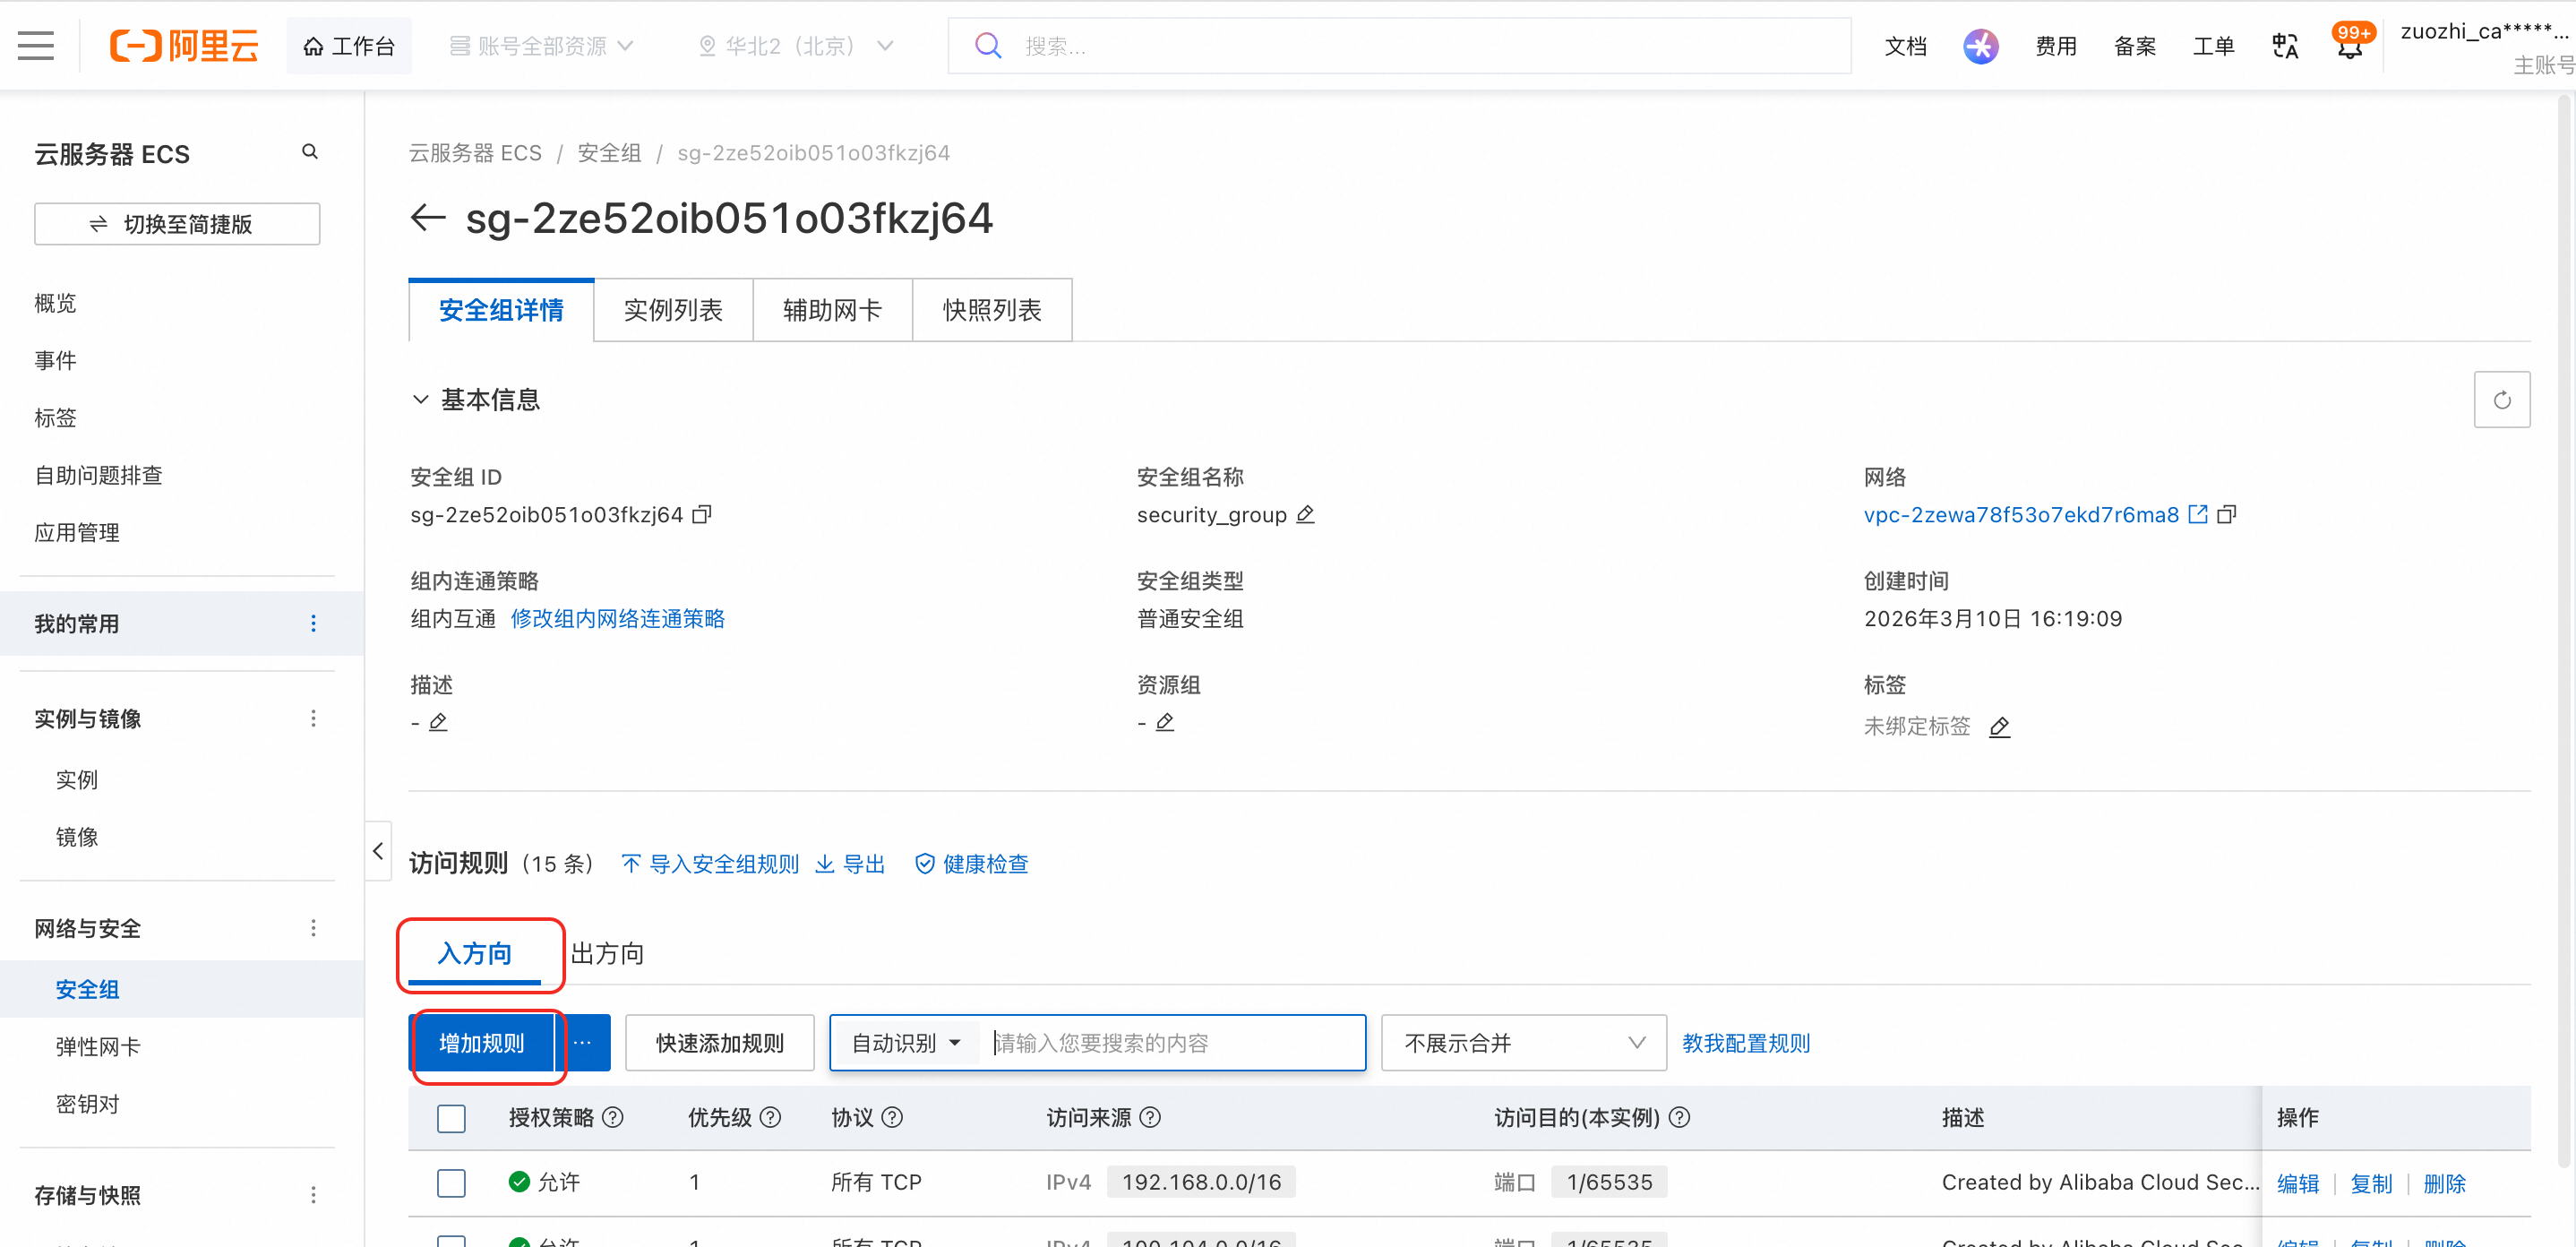Image resolution: width=2576 pixels, height=1247 pixels.
Task: Open more options beside 增加规则
Action: (x=582, y=1043)
